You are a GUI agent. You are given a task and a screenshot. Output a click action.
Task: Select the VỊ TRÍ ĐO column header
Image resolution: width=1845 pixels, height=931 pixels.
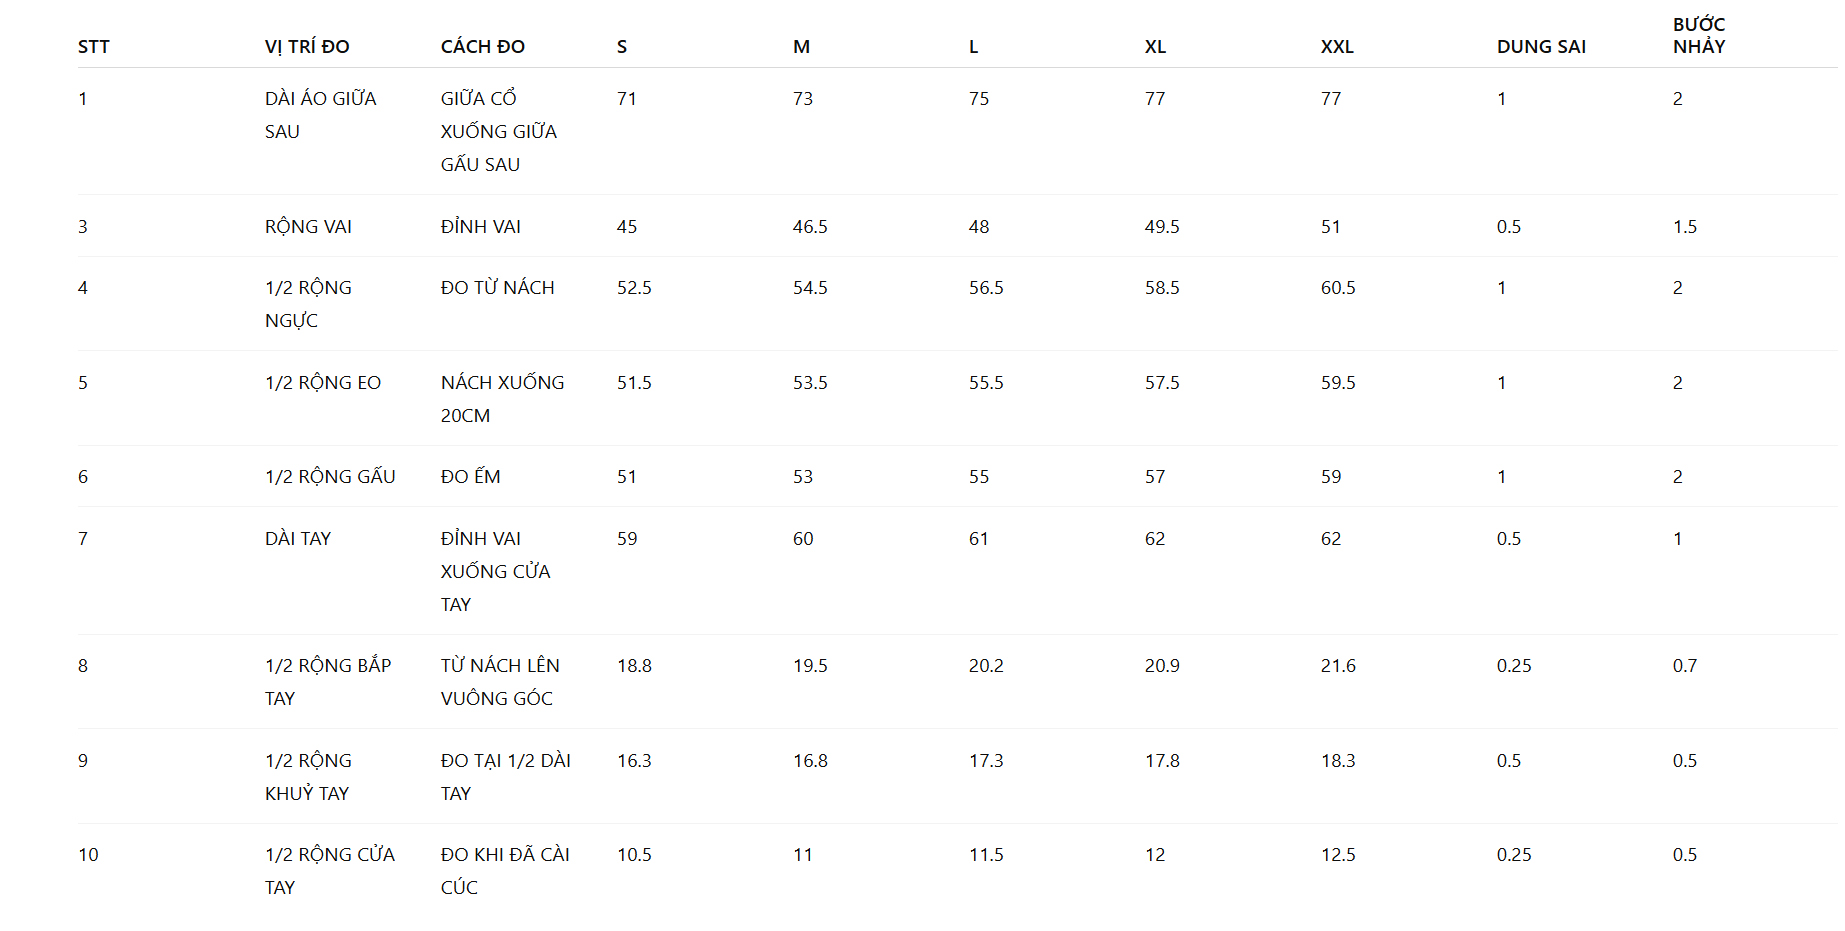[307, 47]
